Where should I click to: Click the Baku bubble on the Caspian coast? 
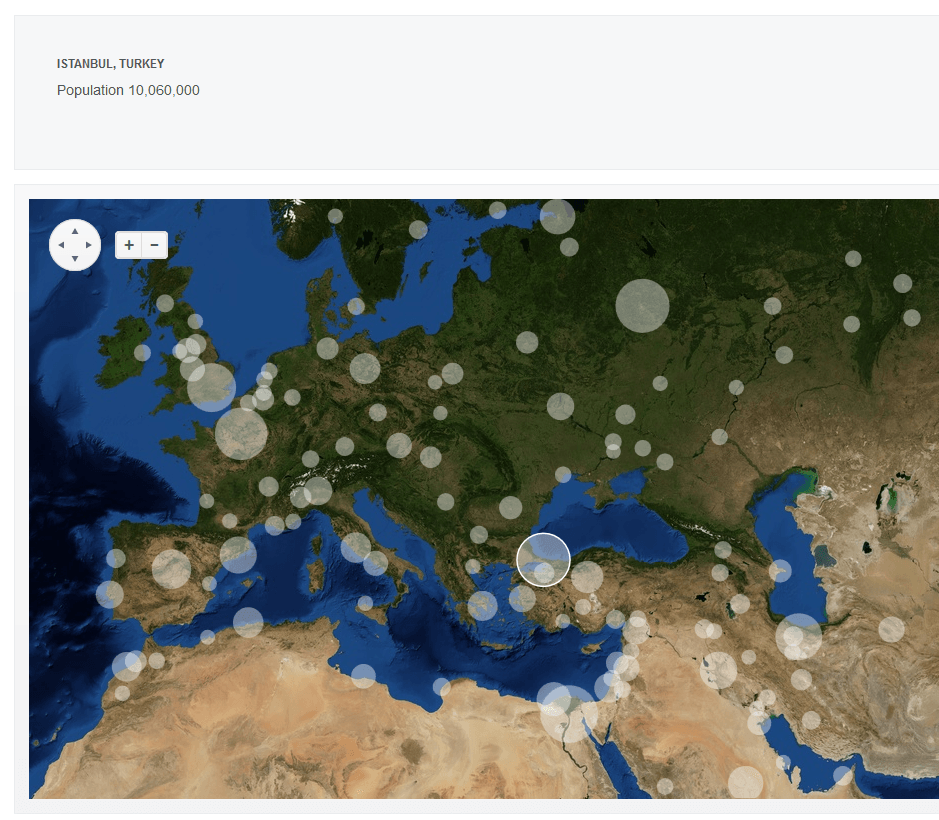tap(780, 571)
